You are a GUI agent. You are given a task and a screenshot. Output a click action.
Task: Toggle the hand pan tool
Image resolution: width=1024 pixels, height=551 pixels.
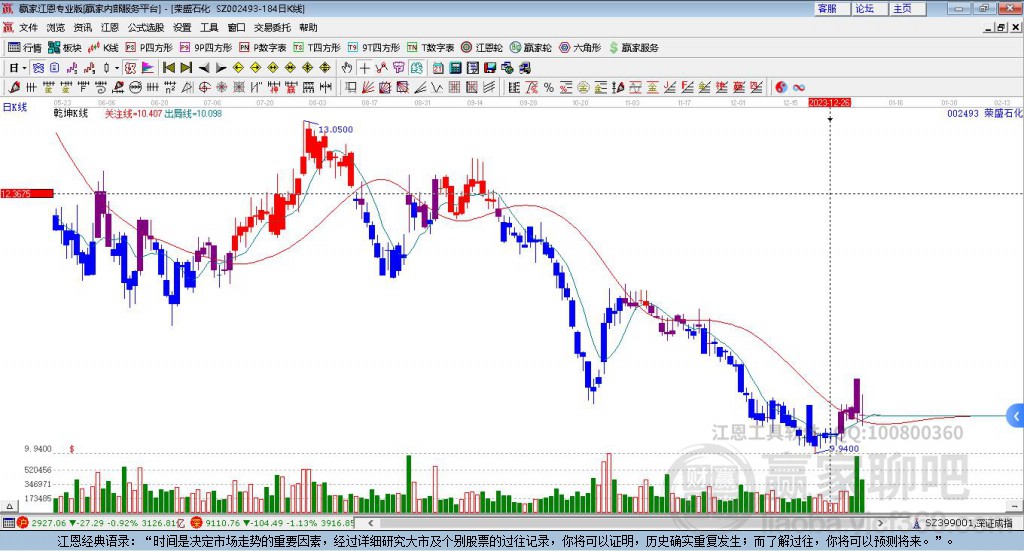(x=347, y=68)
